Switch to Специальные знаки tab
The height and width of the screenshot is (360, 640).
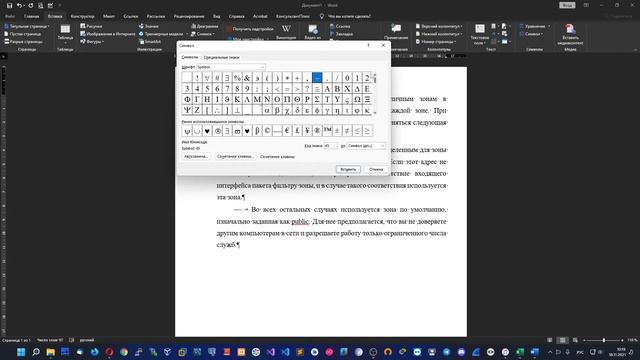pos(221,58)
